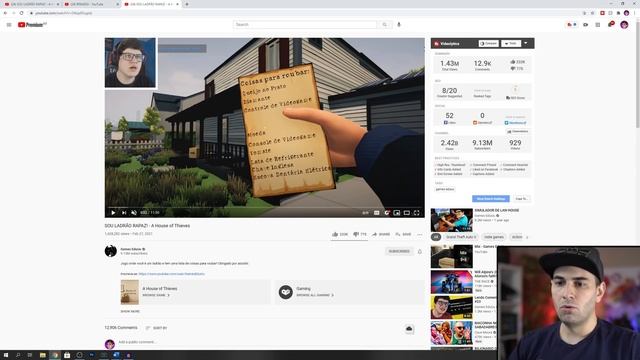
Task: Select the Indie games chip
Action: pos(493,237)
